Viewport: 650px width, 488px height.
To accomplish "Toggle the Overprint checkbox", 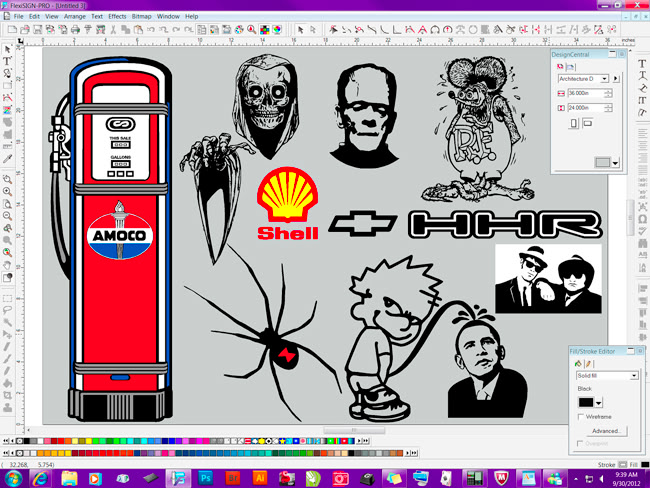I will point(580,444).
